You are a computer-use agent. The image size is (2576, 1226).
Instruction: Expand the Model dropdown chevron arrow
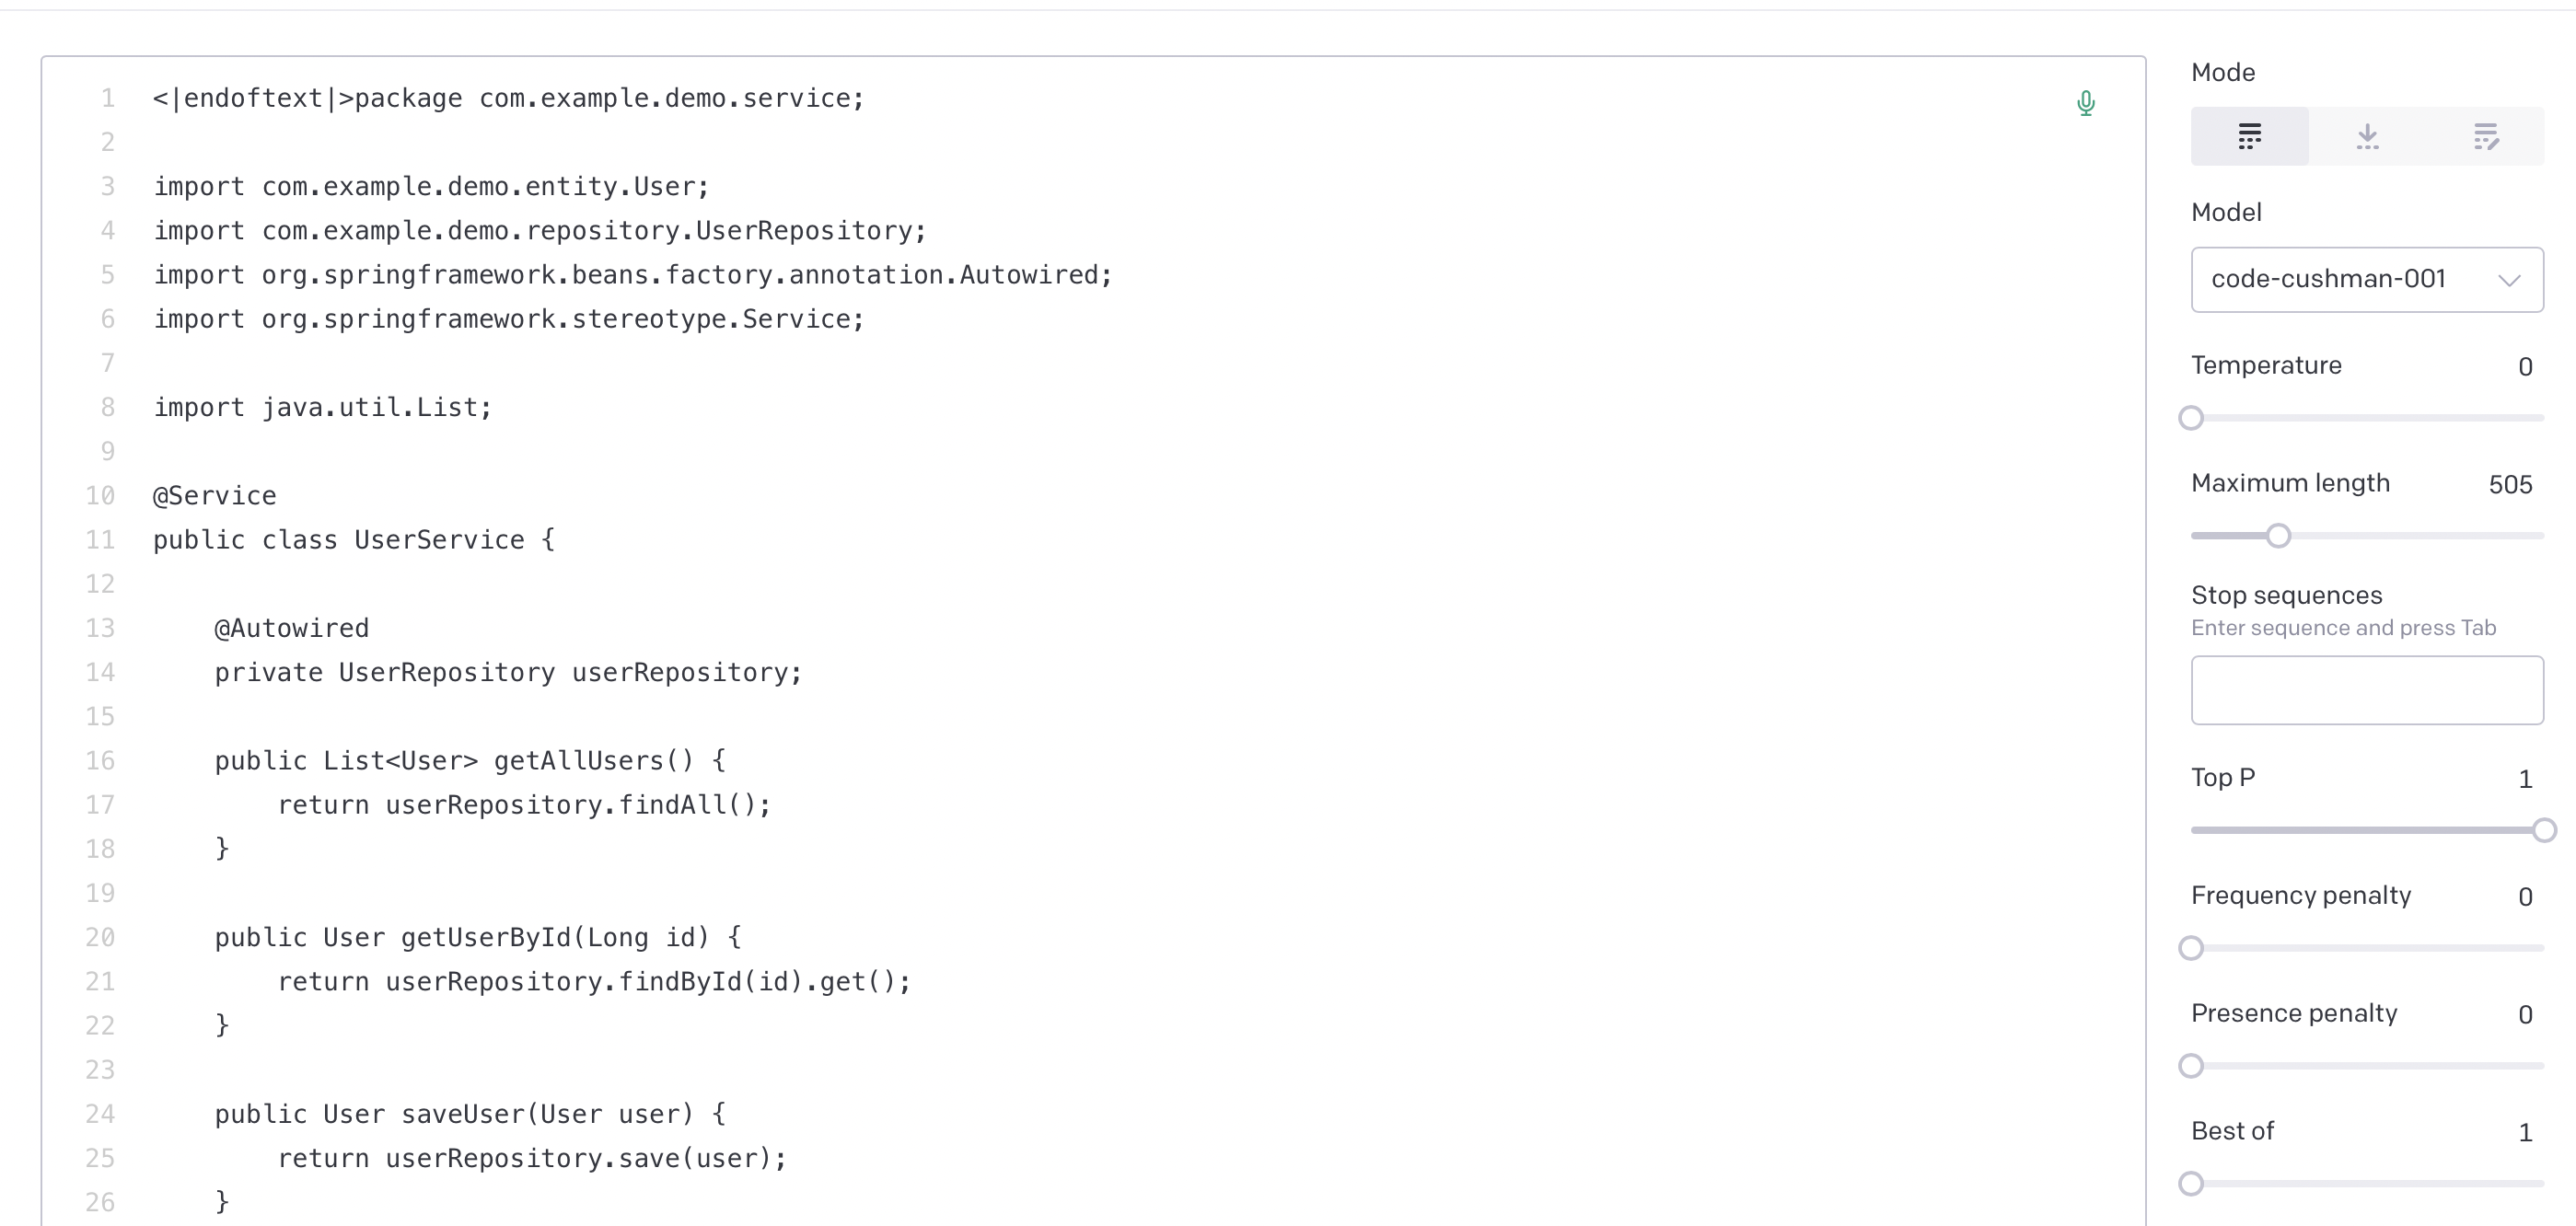tap(2509, 280)
